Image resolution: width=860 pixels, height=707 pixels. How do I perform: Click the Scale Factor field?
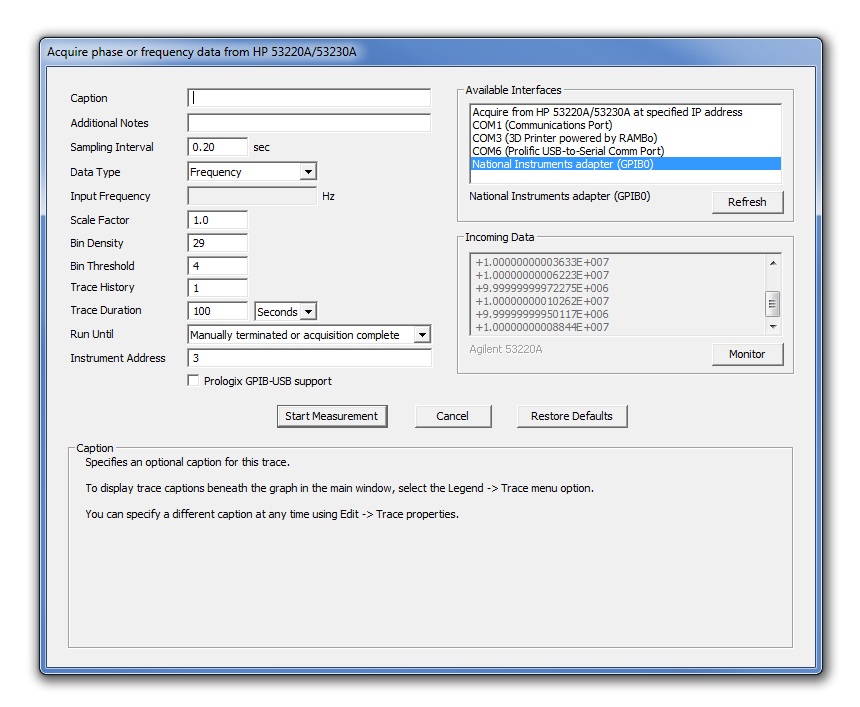[x=217, y=220]
